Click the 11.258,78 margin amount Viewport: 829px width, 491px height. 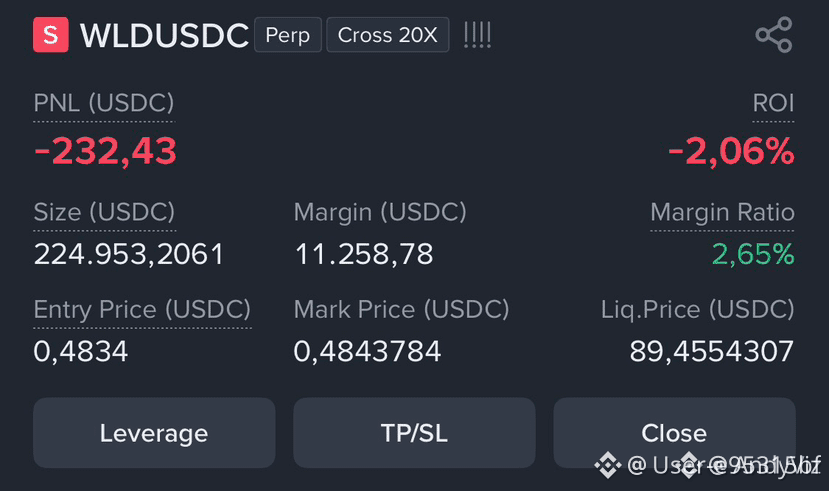(364, 254)
